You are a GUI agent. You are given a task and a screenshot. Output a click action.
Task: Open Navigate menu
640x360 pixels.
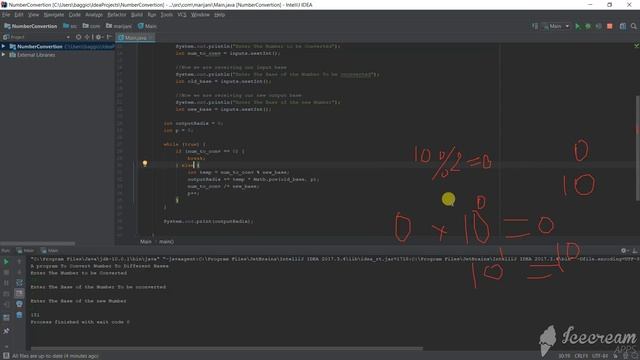54,15
